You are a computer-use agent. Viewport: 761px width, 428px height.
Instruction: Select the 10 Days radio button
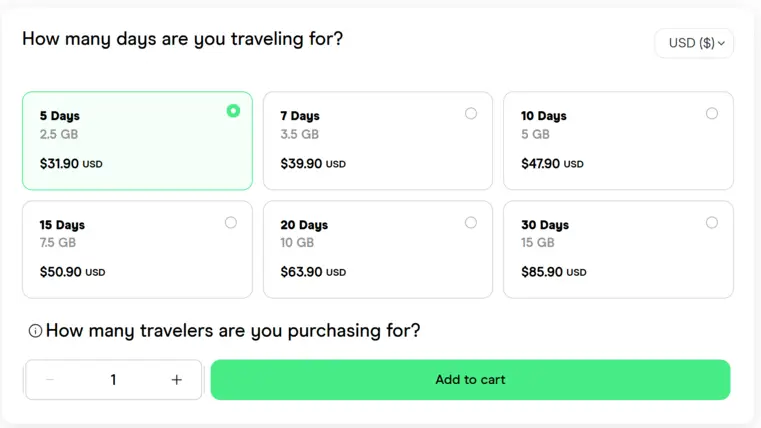(x=711, y=114)
